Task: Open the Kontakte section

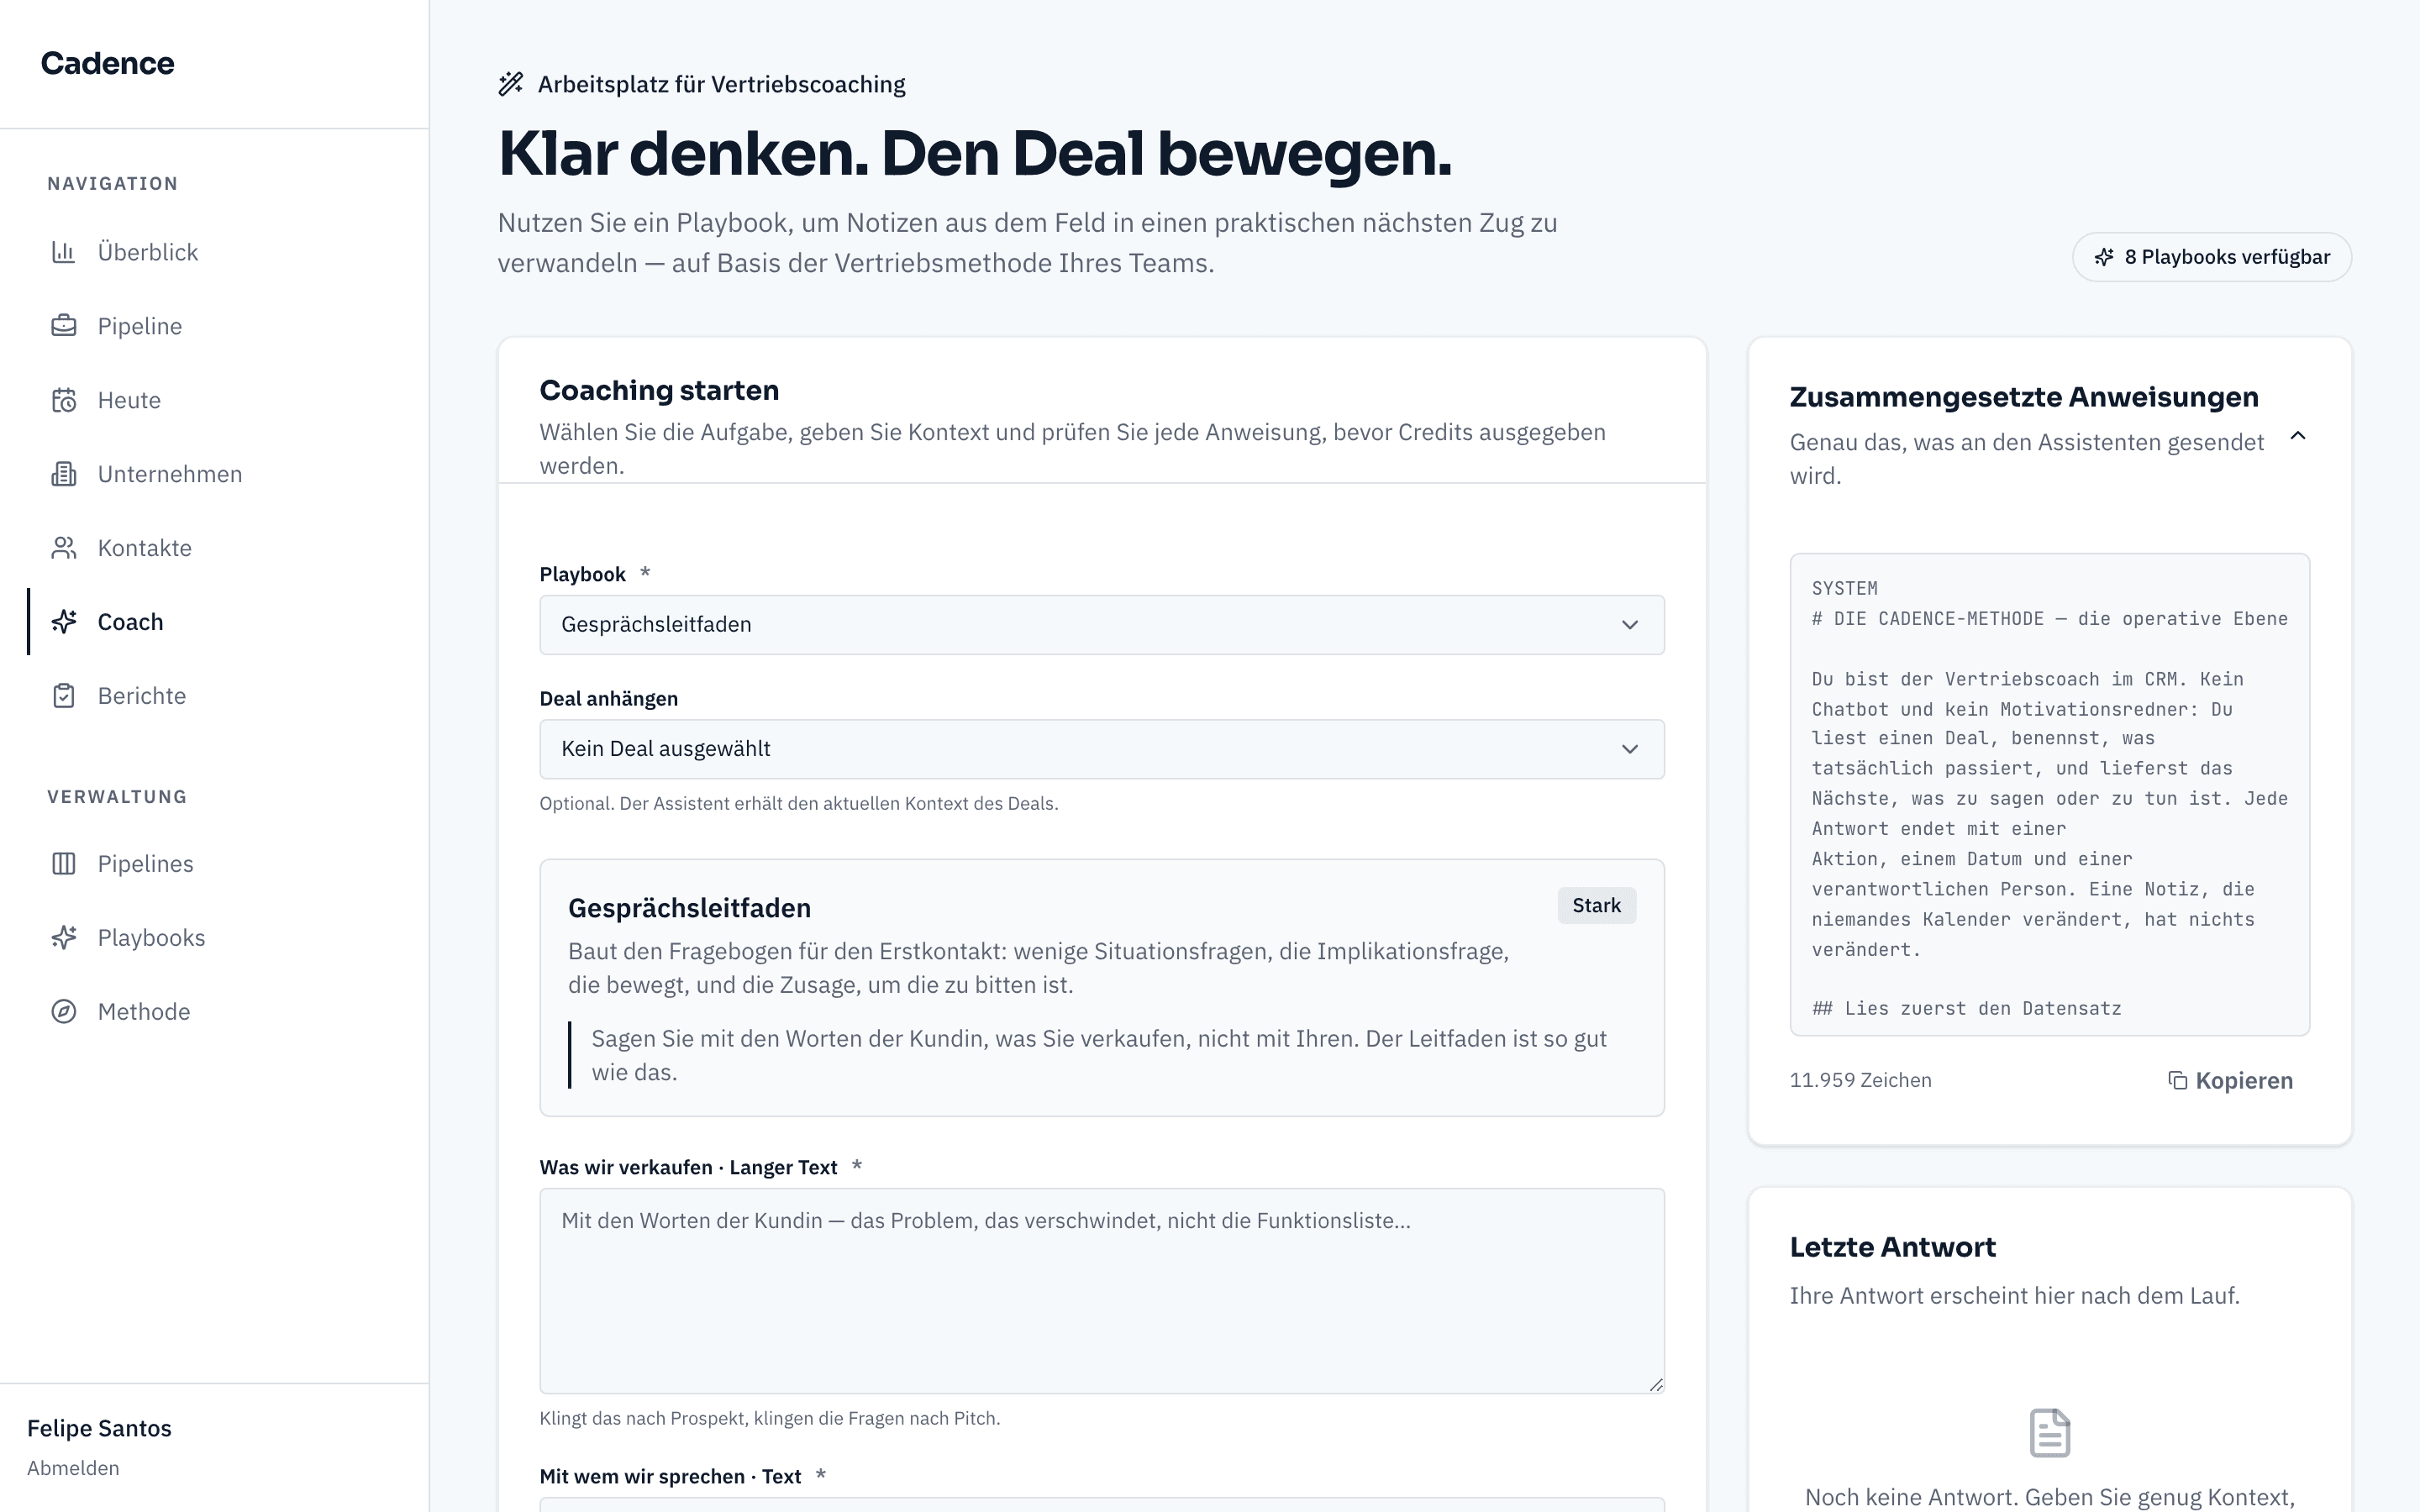Action: [214, 548]
